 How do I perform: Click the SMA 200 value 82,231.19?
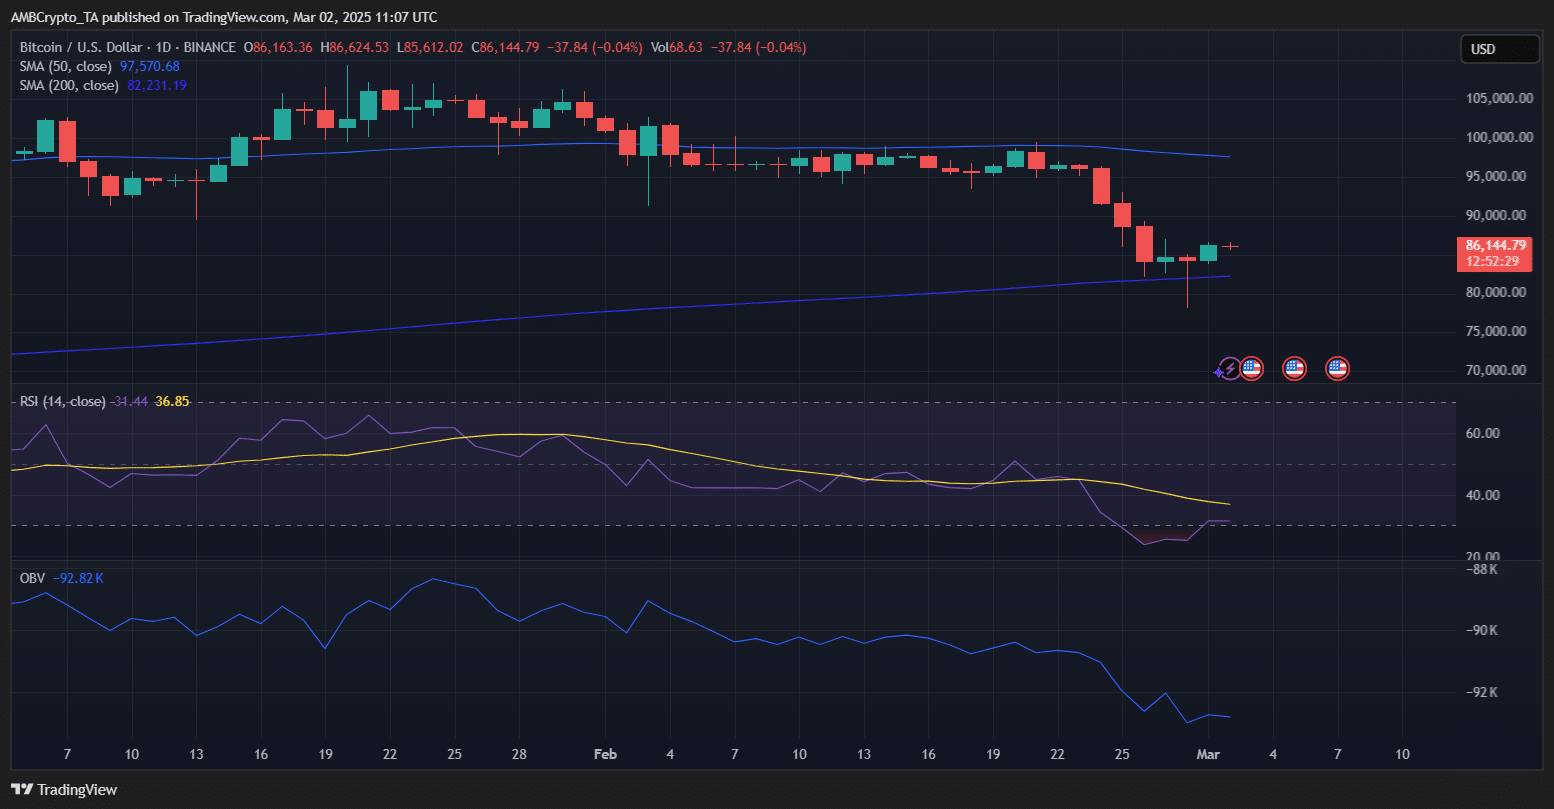pos(157,85)
